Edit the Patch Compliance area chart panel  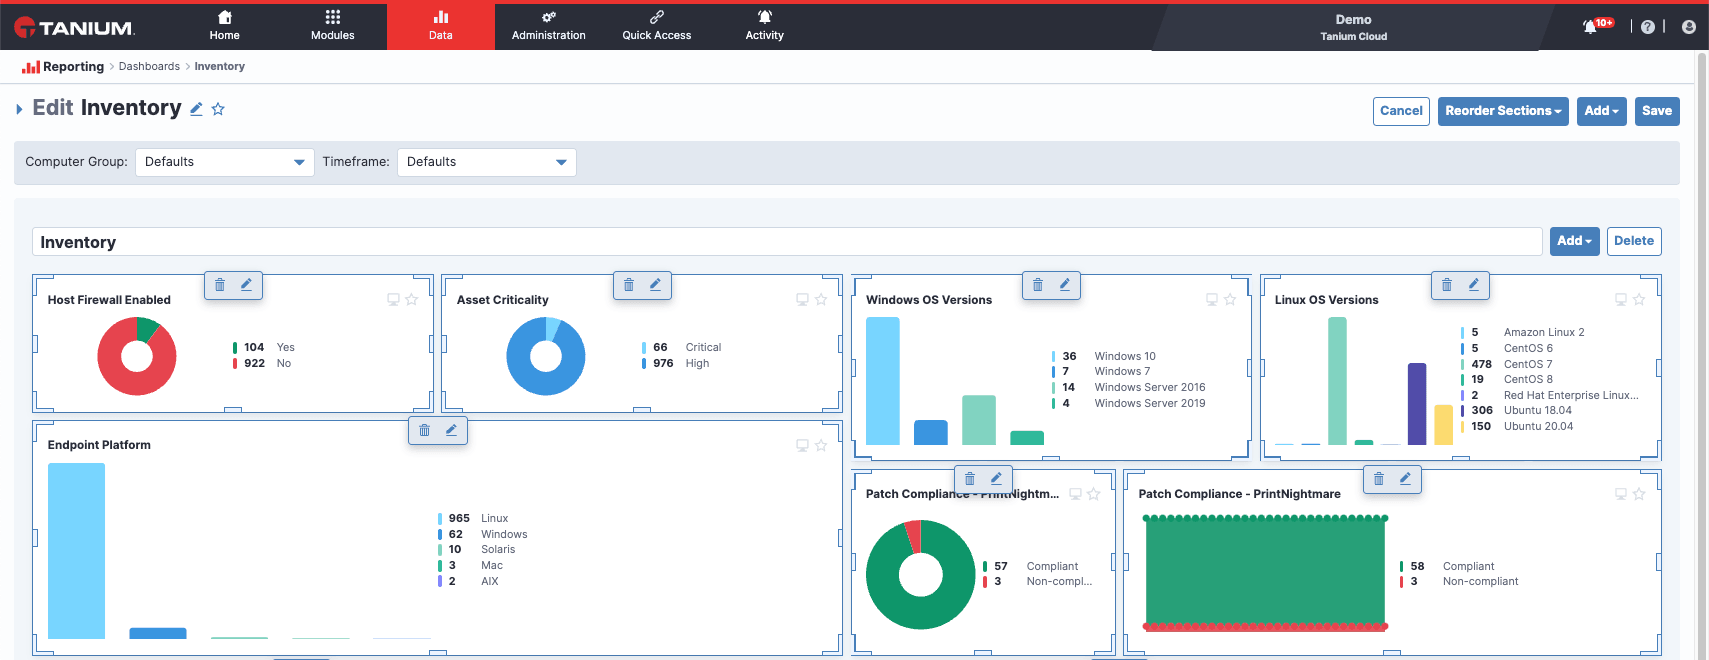[1405, 479]
